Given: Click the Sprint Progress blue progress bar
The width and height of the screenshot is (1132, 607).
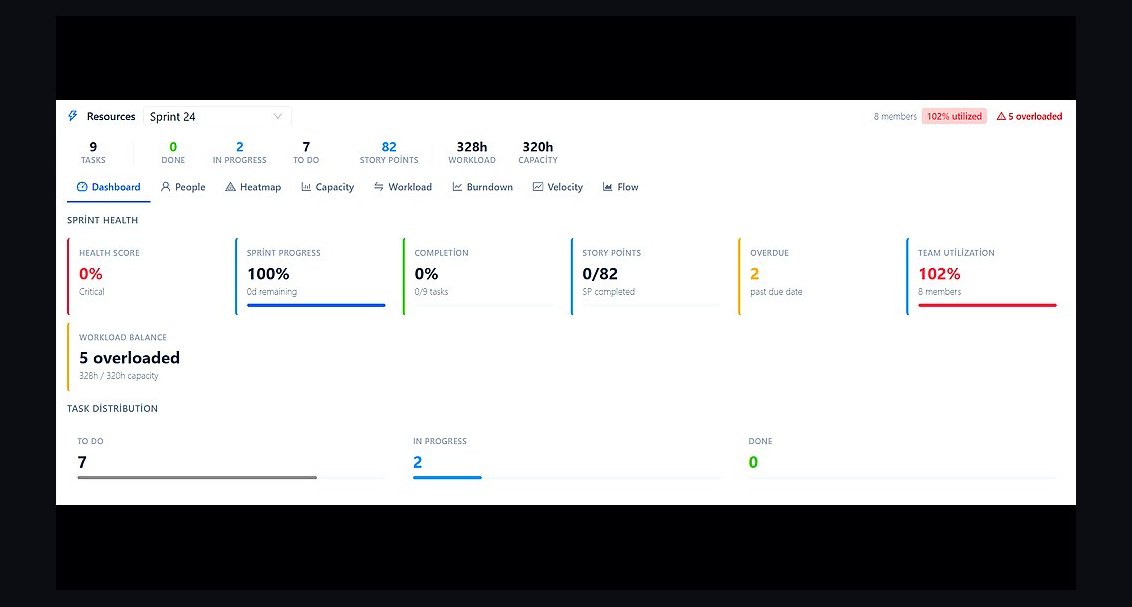Looking at the screenshot, I should (316, 305).
